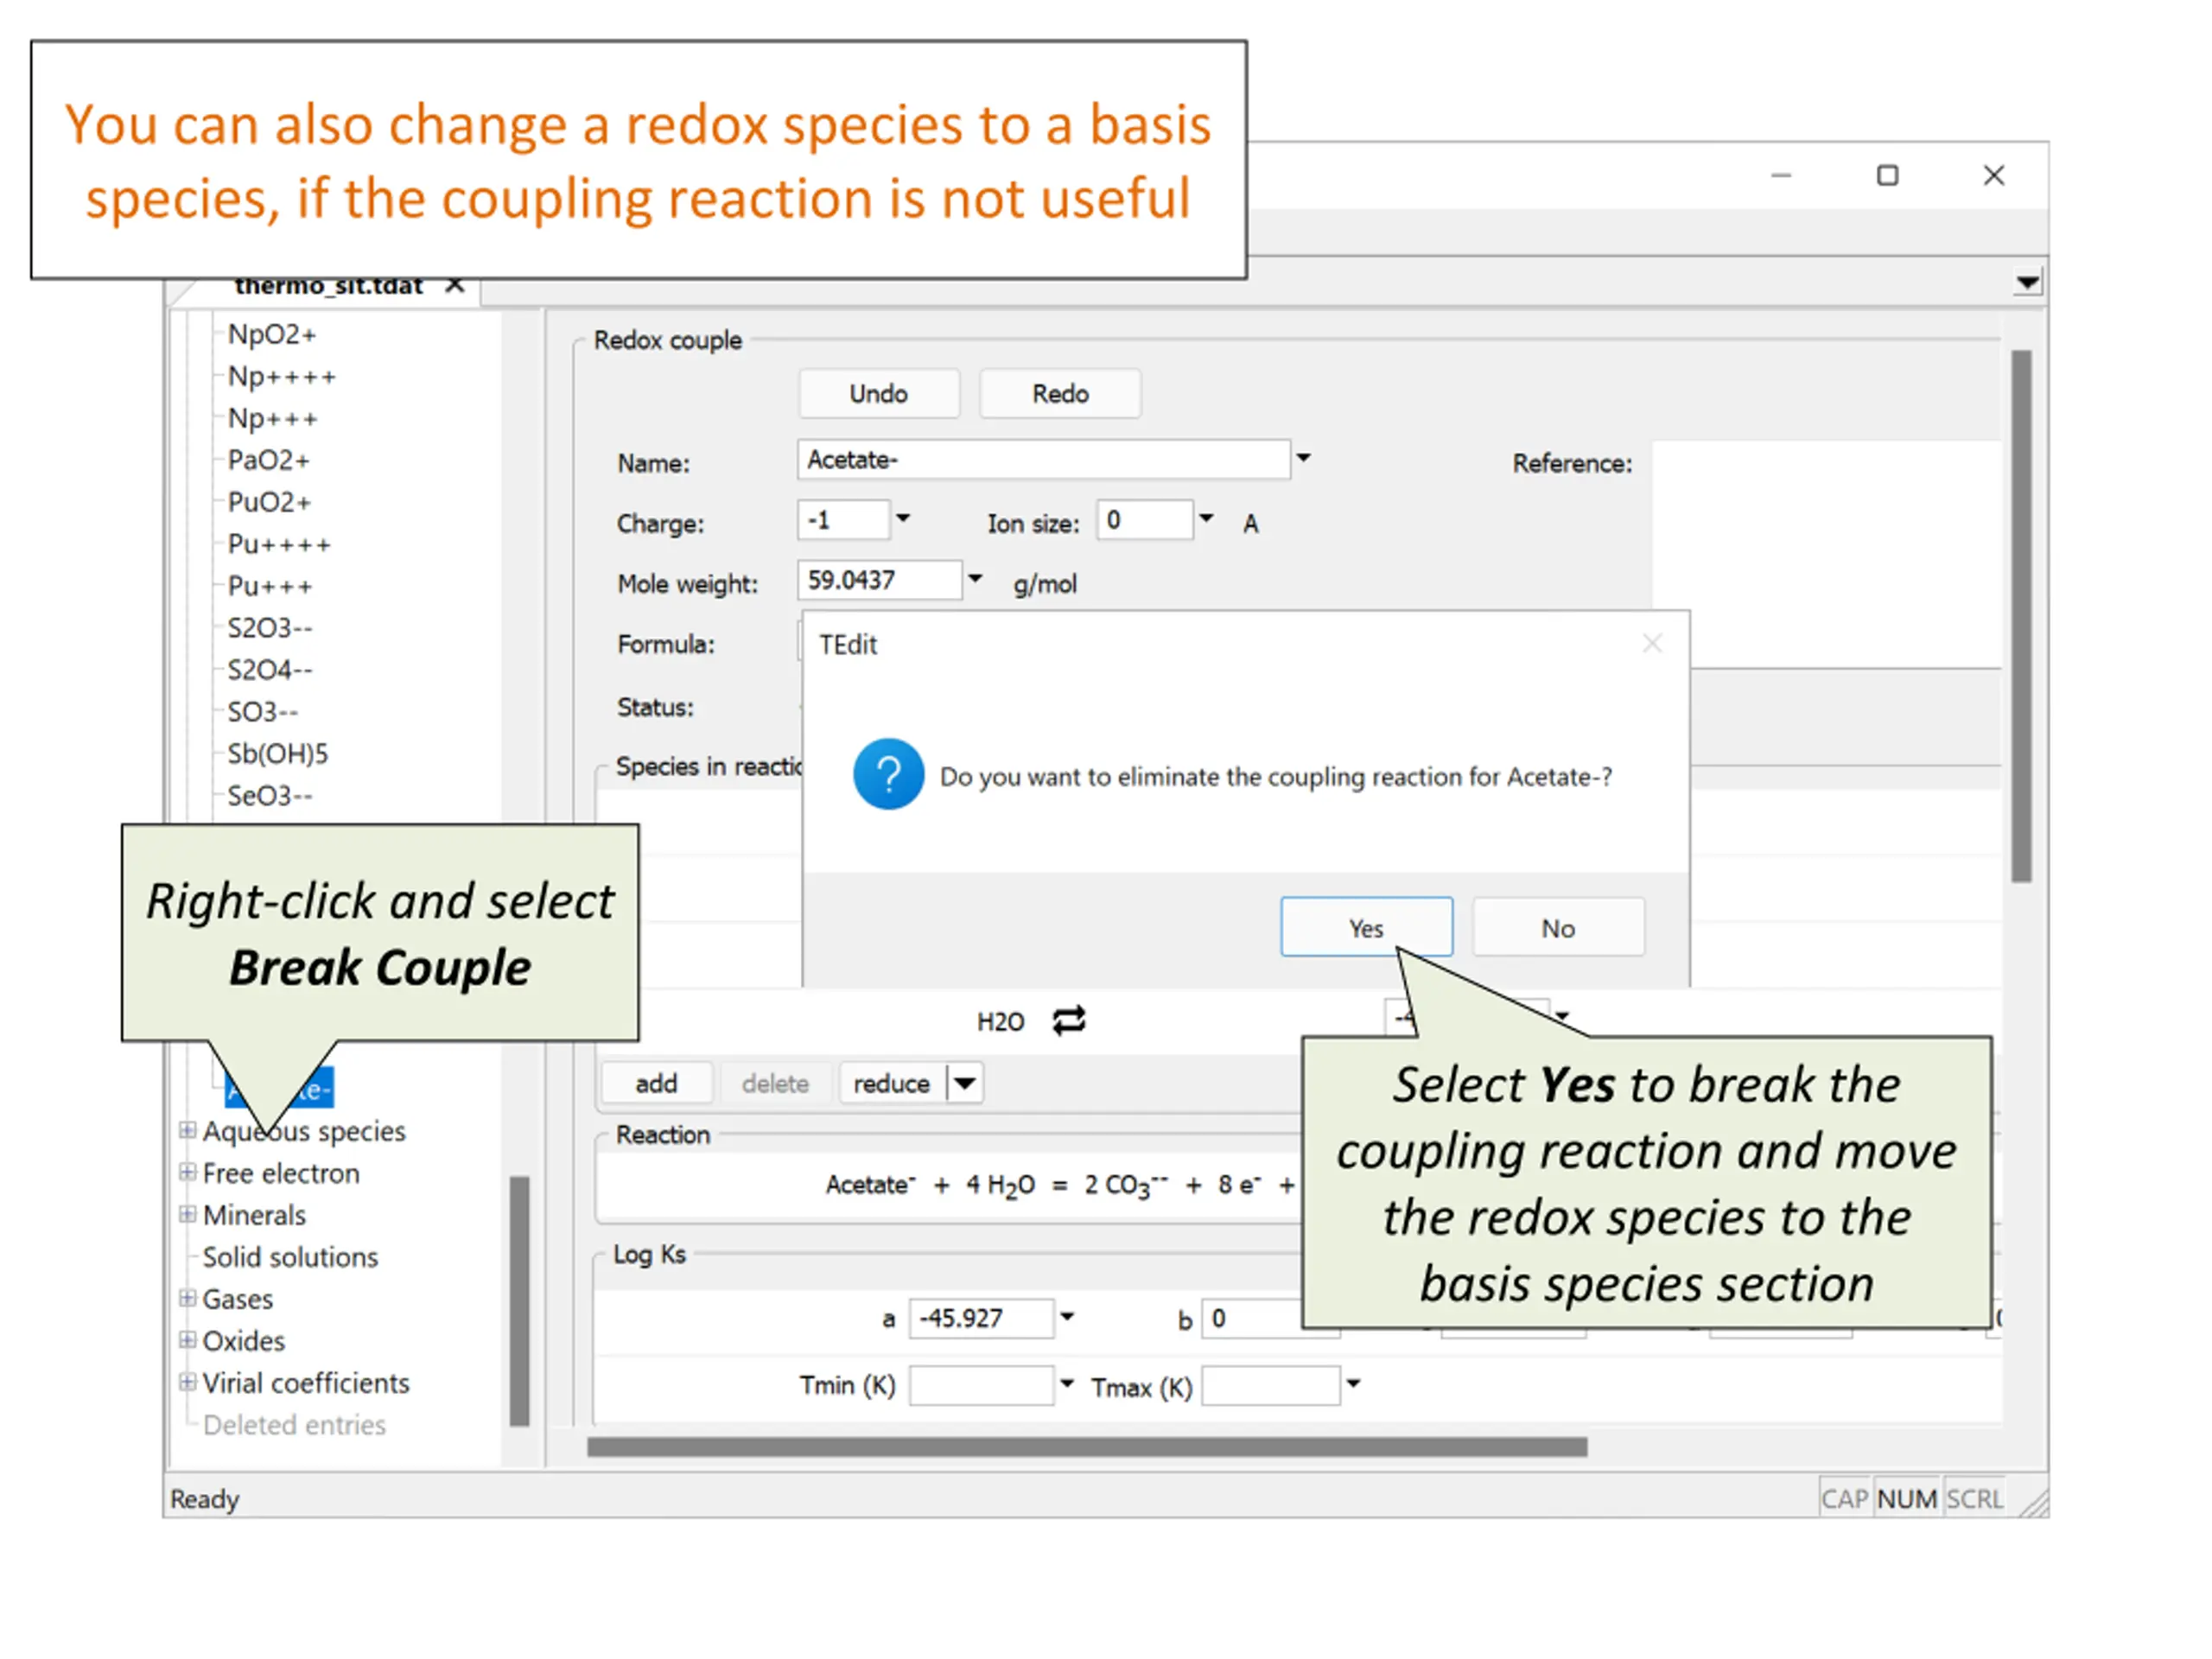Click the CAP status bar indicator
Viewport: 2212px width, 1659px height.
pyautogui.click(x=1844, y=1498)
